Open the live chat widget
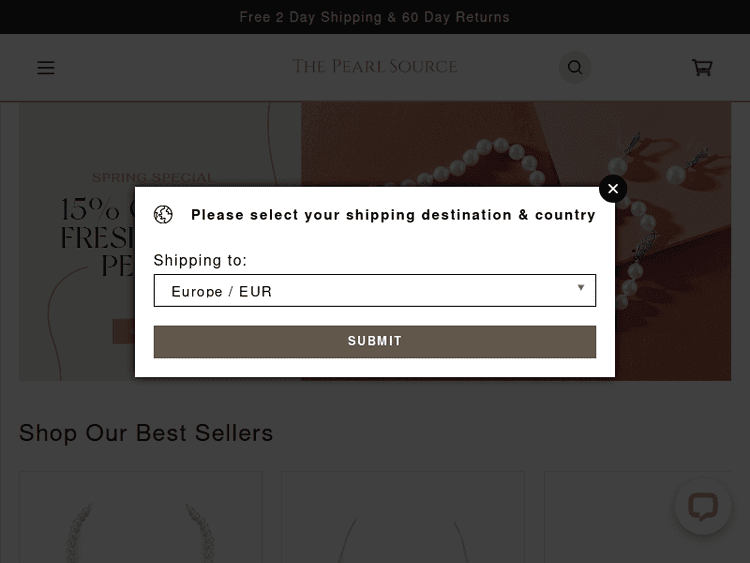The width and height of the screenshot is (750, 563). 703,506
